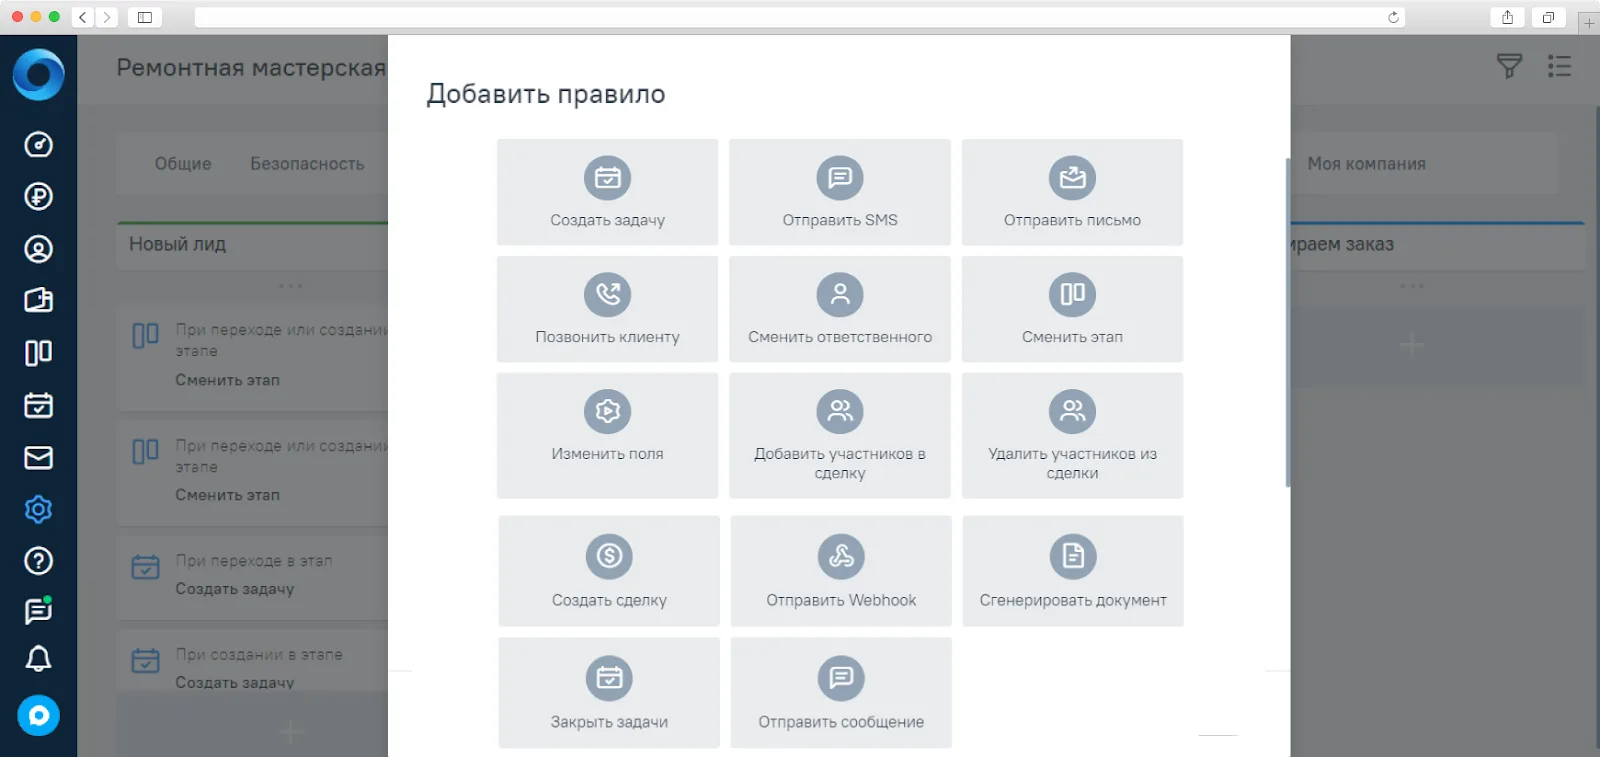Select the 'Отправить письмо' rule card

[1072, 192]
